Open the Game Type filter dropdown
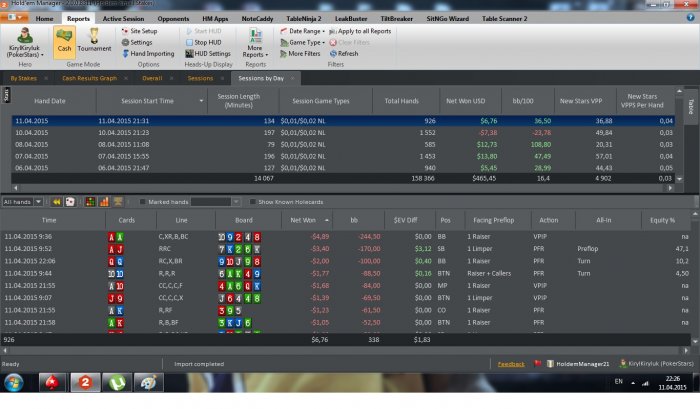The height and width of the screenshot is (409, 700). [302, 42]
